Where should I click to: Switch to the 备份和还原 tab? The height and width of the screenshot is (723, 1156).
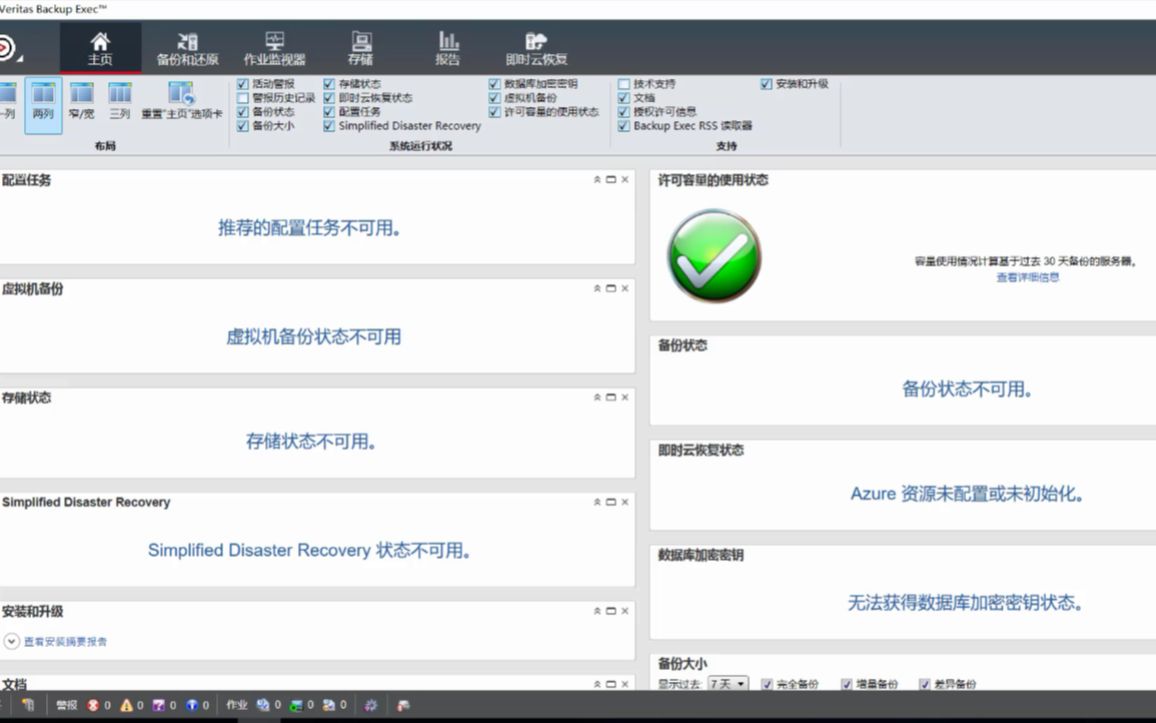(x=187, y=49)
